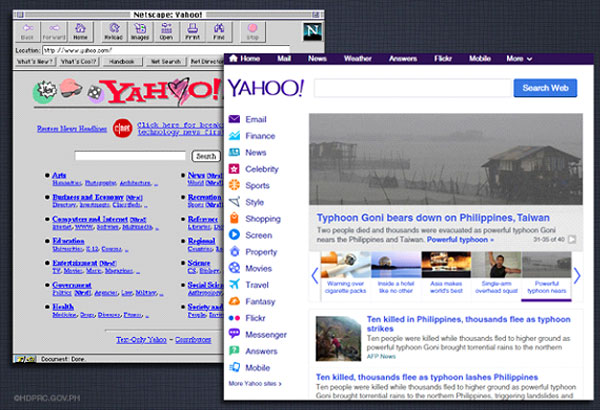Click the Handbook button in Netscape

pyautogui.click(x=122, y=62)
